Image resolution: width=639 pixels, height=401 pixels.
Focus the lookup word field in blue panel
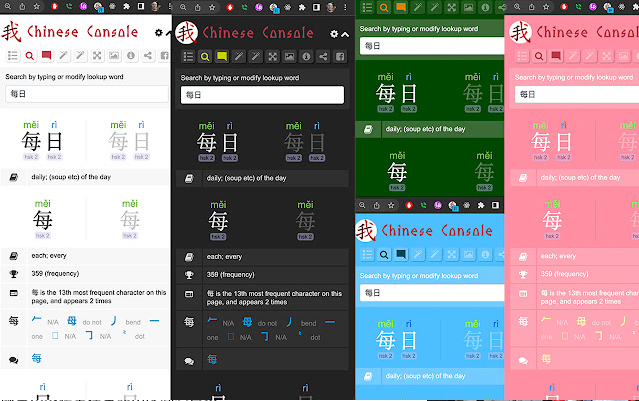click(432, 293)
